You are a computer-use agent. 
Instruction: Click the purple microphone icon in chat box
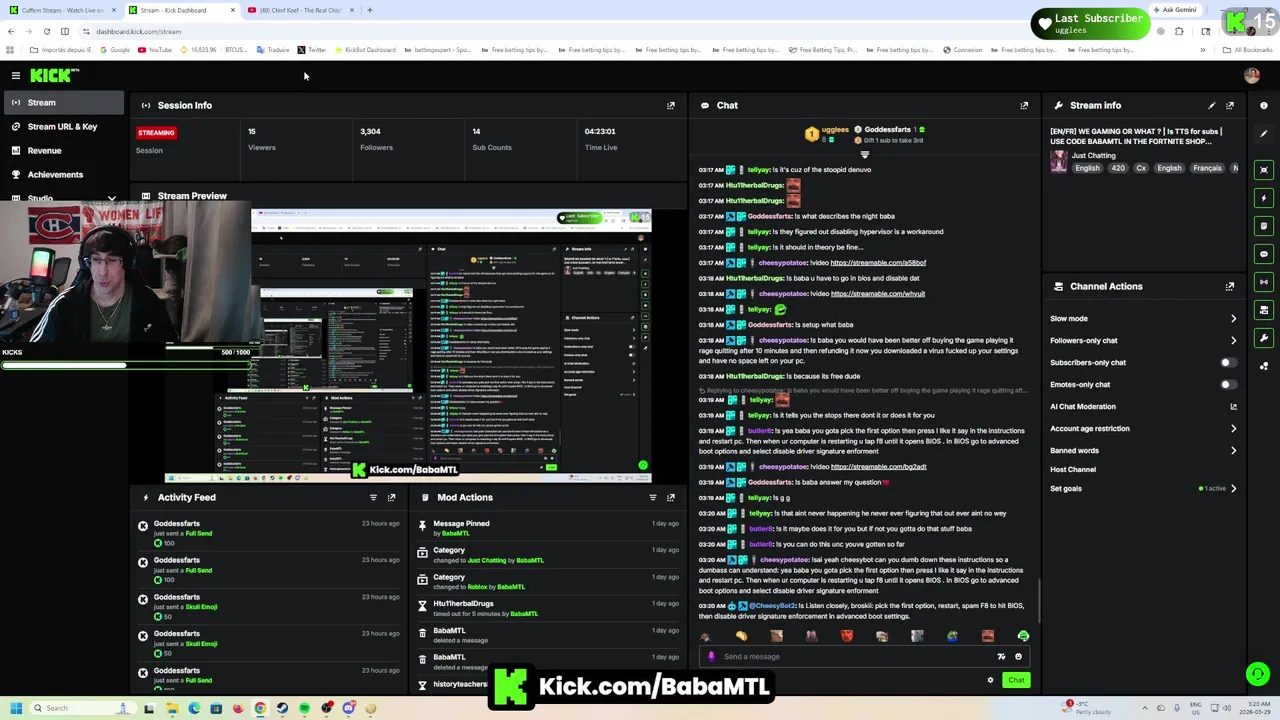(711, 657)
